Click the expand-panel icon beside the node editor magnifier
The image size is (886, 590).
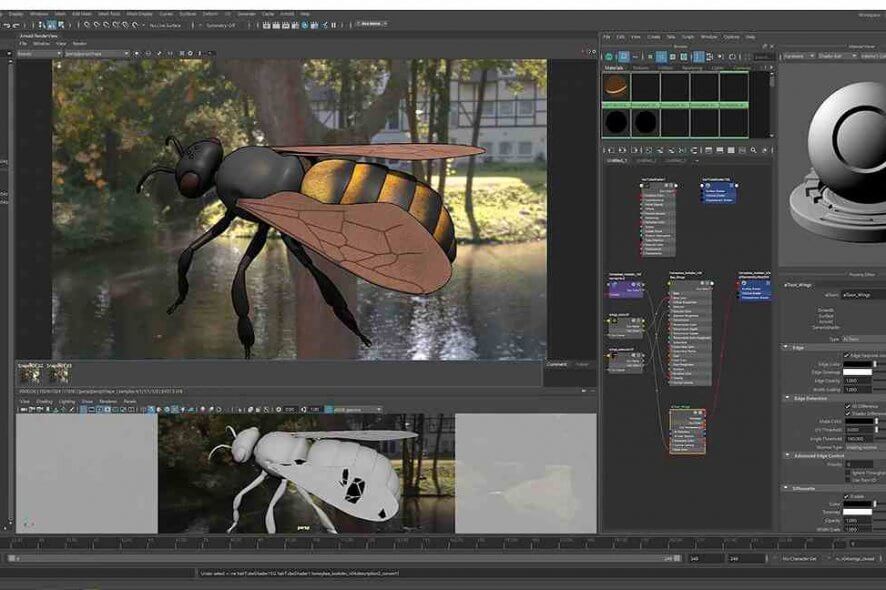click(x=765, y=151)
